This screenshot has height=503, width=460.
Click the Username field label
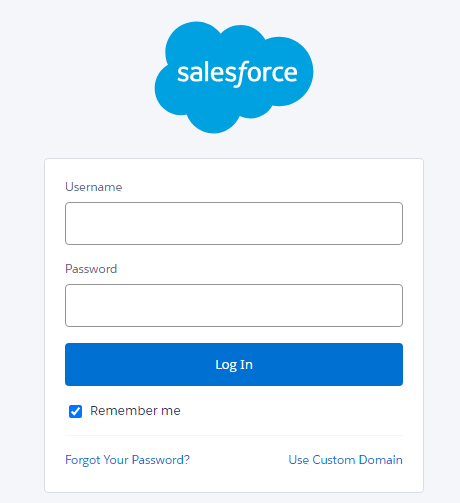click(94, 187)
